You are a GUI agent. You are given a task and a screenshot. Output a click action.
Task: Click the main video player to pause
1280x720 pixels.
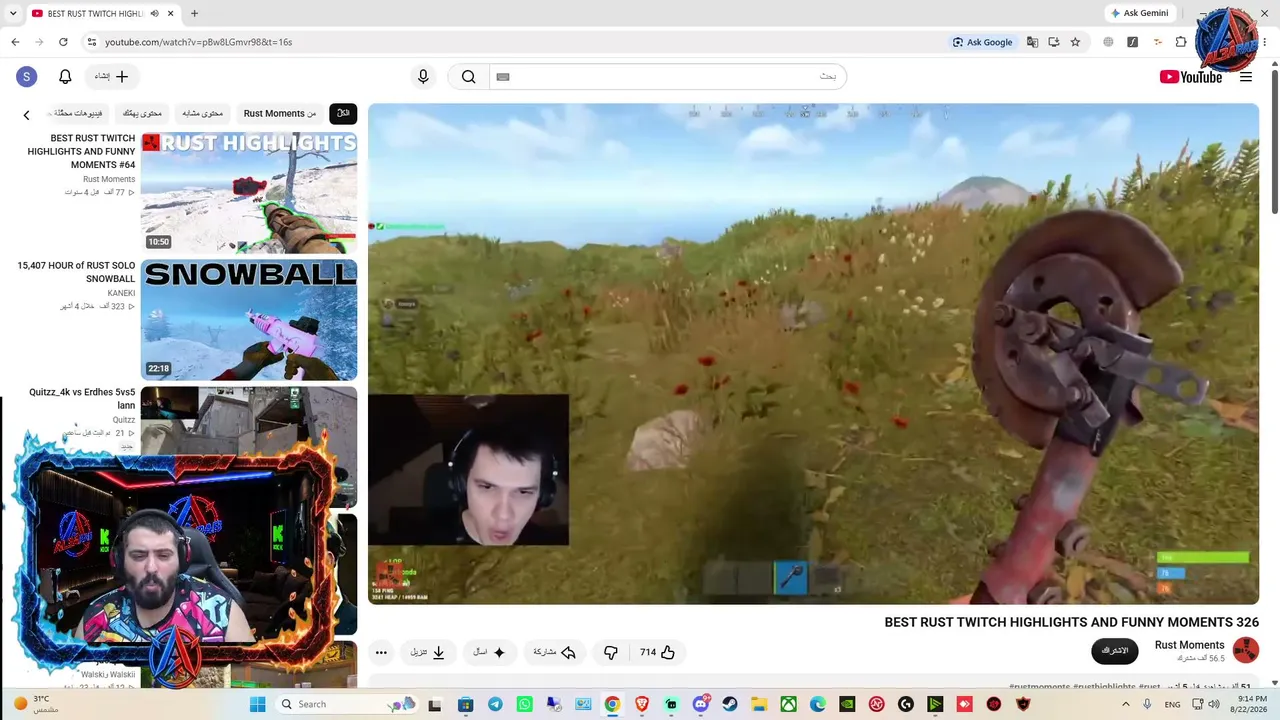813,354
